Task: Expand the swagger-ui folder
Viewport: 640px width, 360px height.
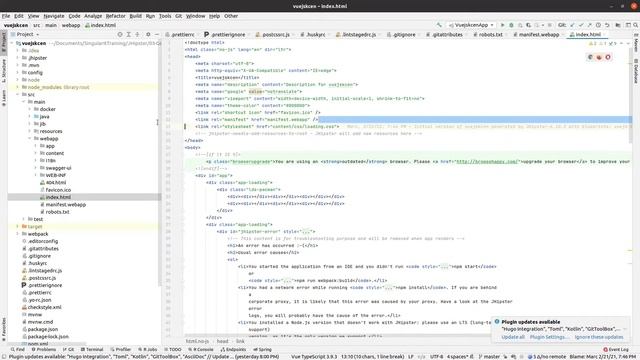Action: [x=36, y=168]
